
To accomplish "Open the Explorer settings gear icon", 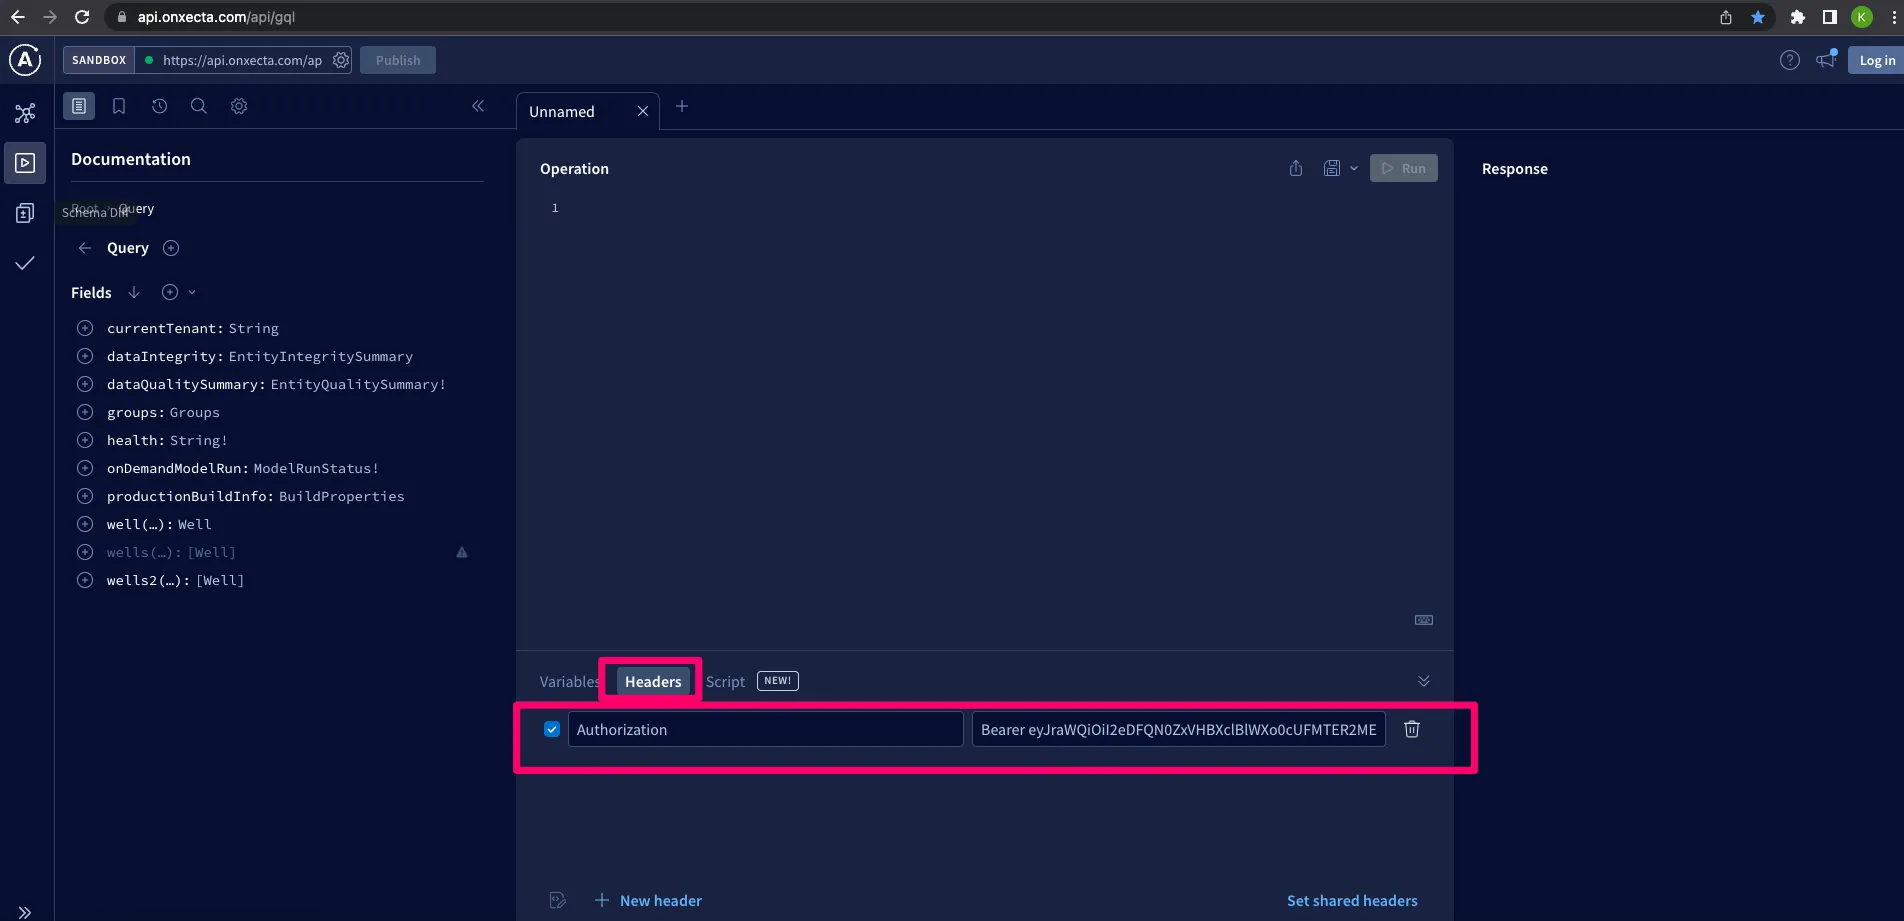I will (239, 106).
